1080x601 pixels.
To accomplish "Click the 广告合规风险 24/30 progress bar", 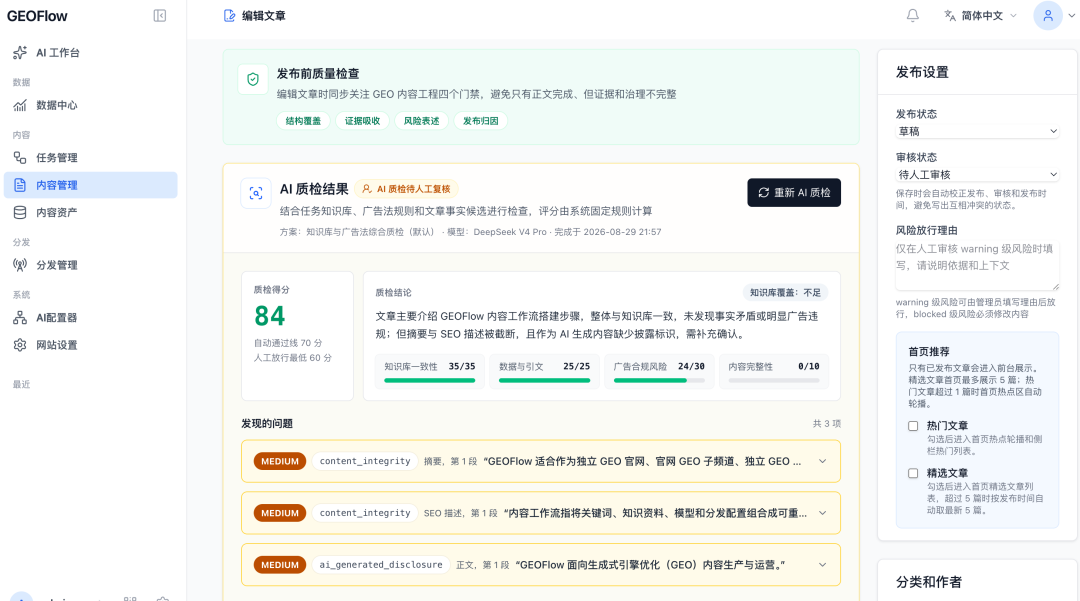I will 659,380.
